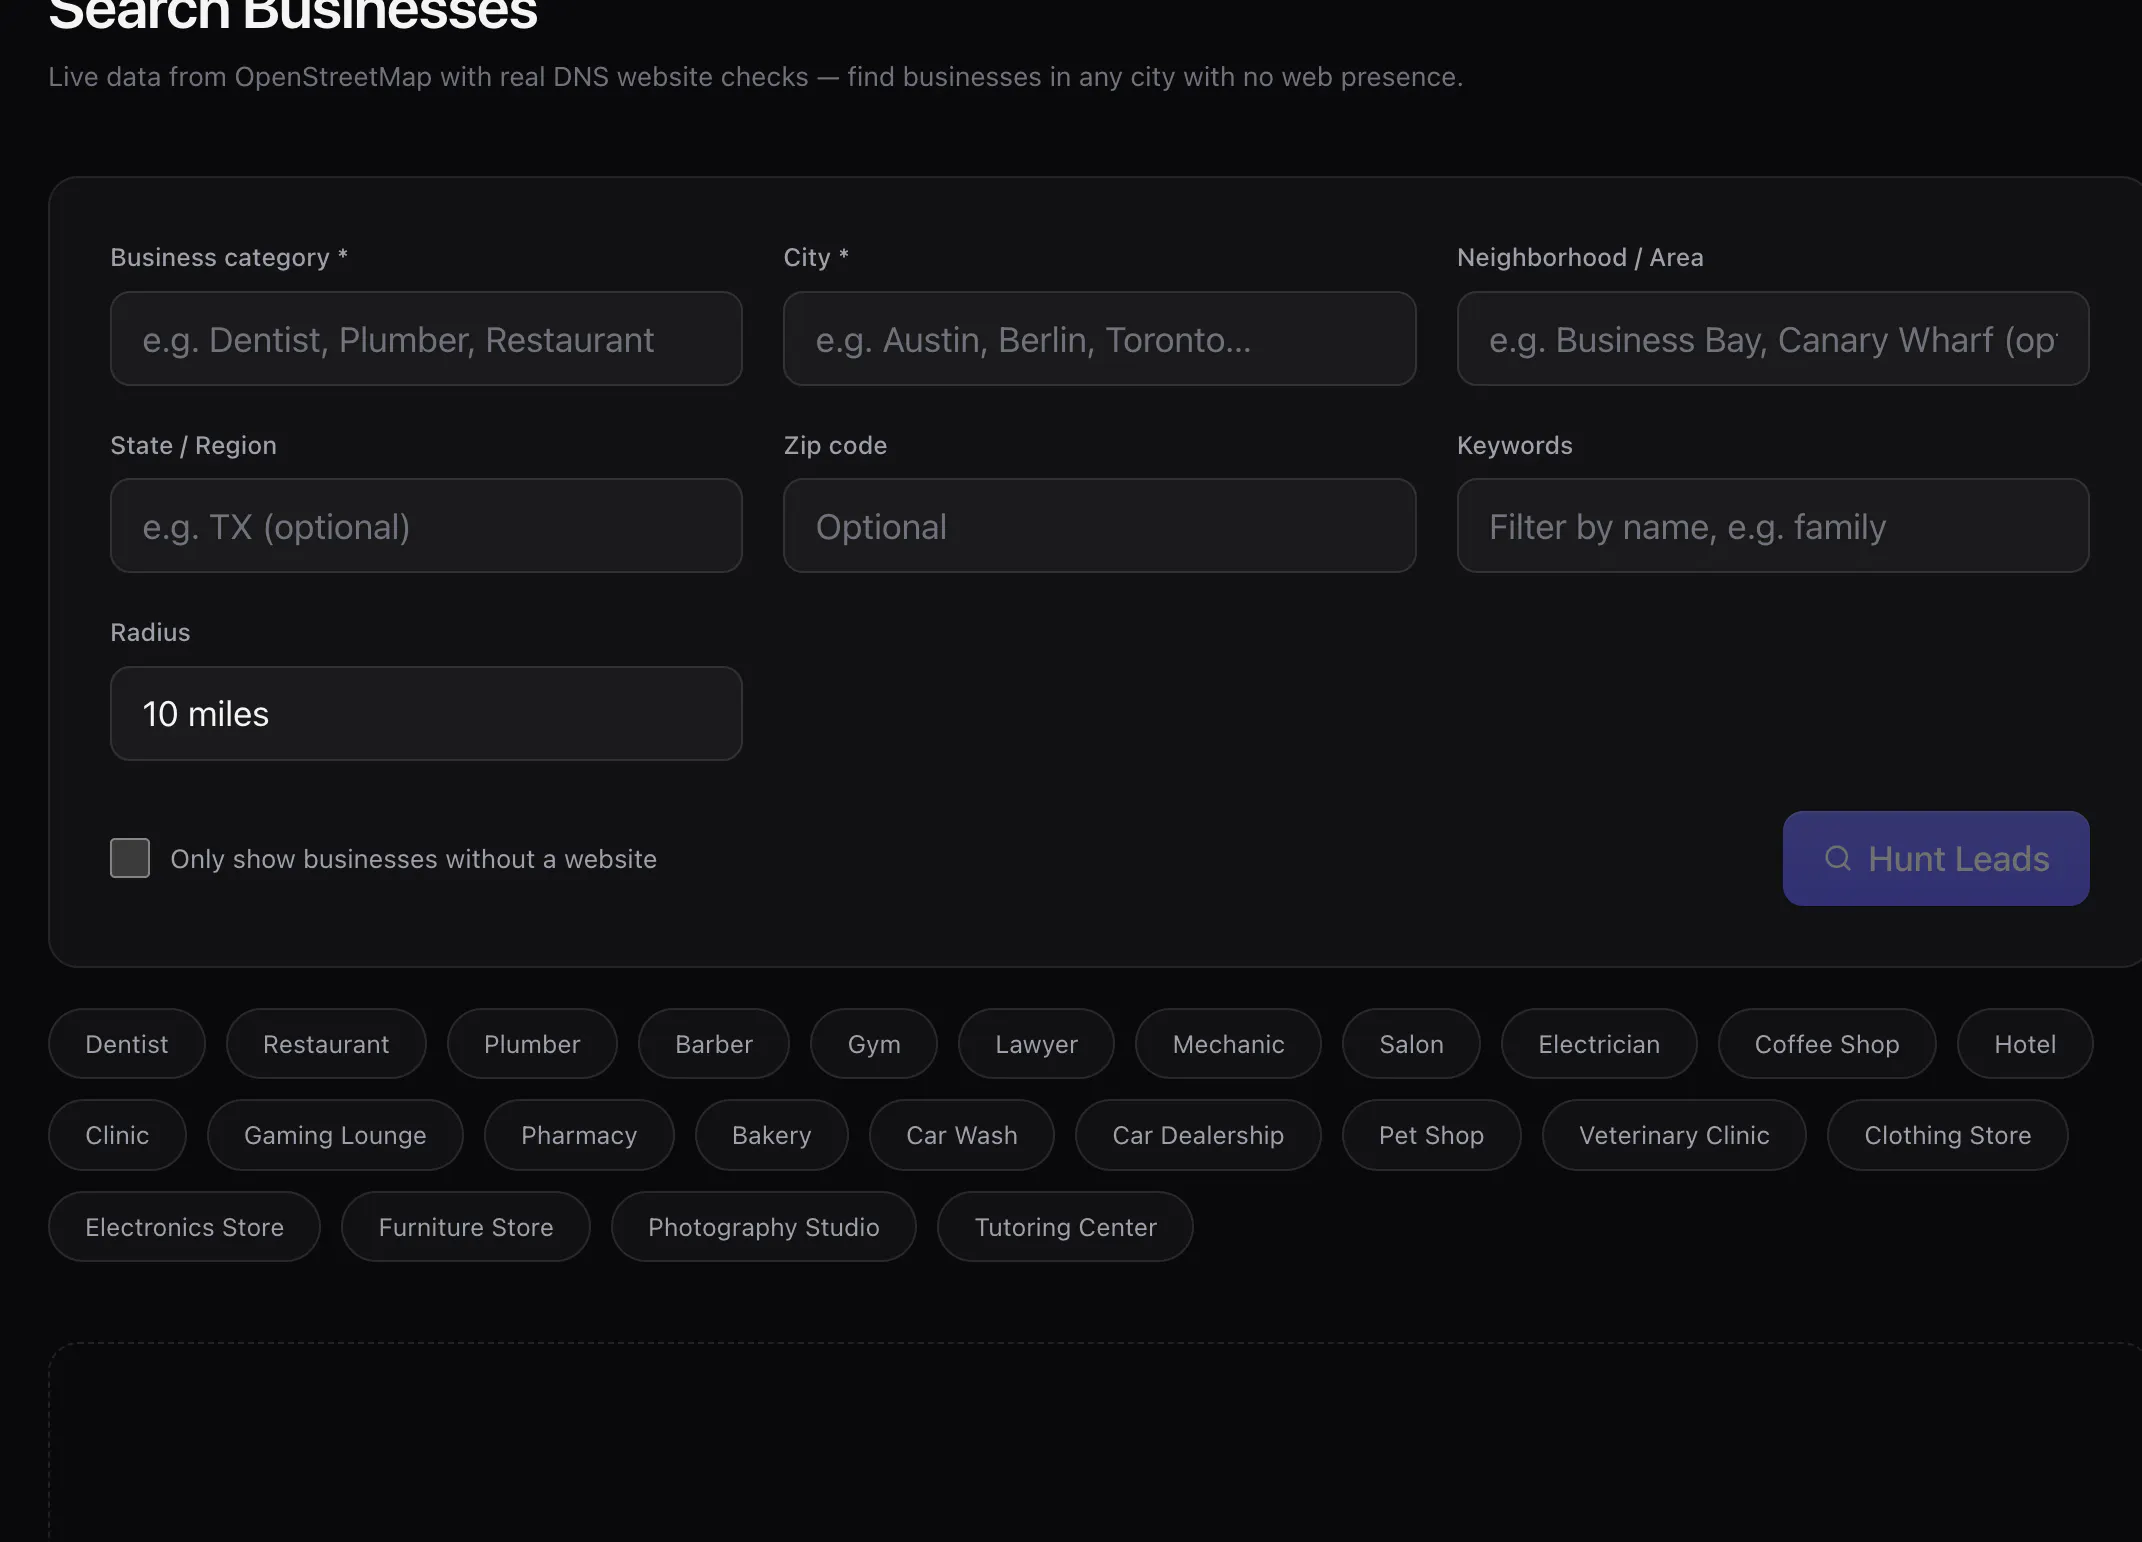Viewport: 2142px width, 1542px height.
Task: Choose the Clinic chip
Action: [x=117, y=1135]
